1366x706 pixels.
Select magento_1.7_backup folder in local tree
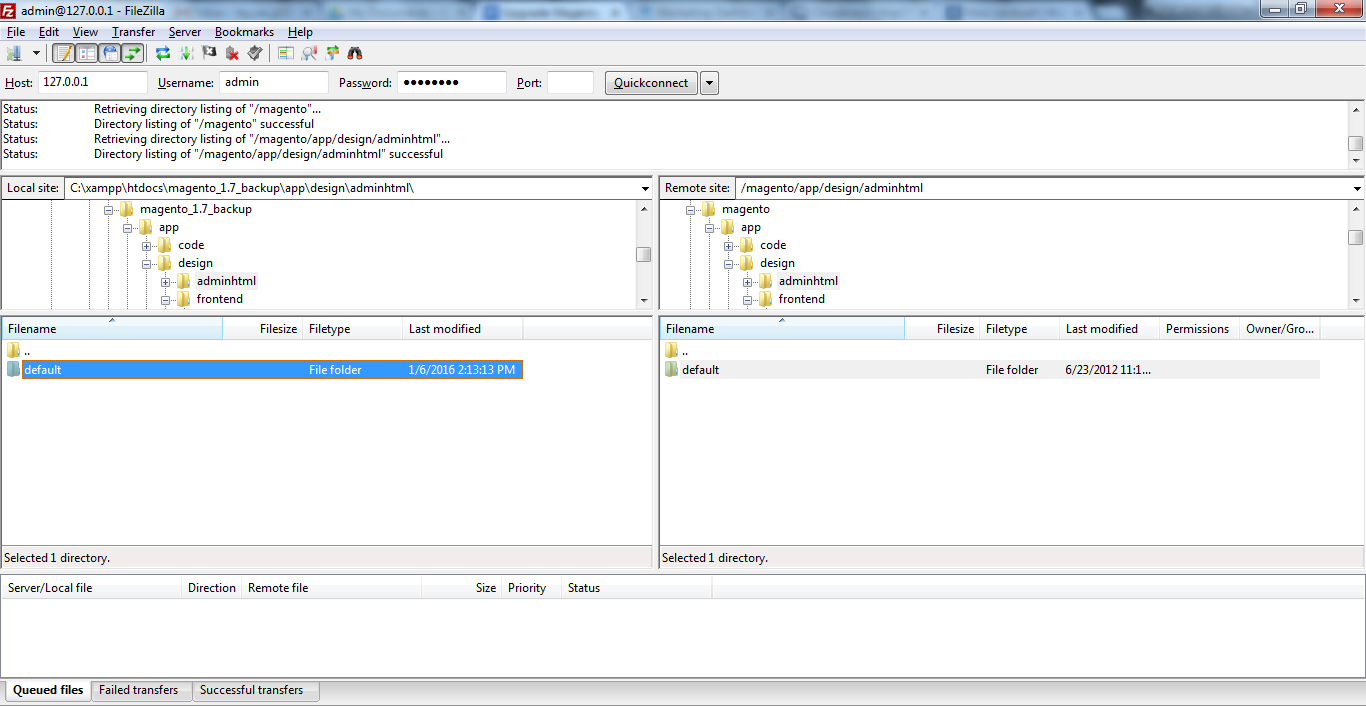(196, 210)
